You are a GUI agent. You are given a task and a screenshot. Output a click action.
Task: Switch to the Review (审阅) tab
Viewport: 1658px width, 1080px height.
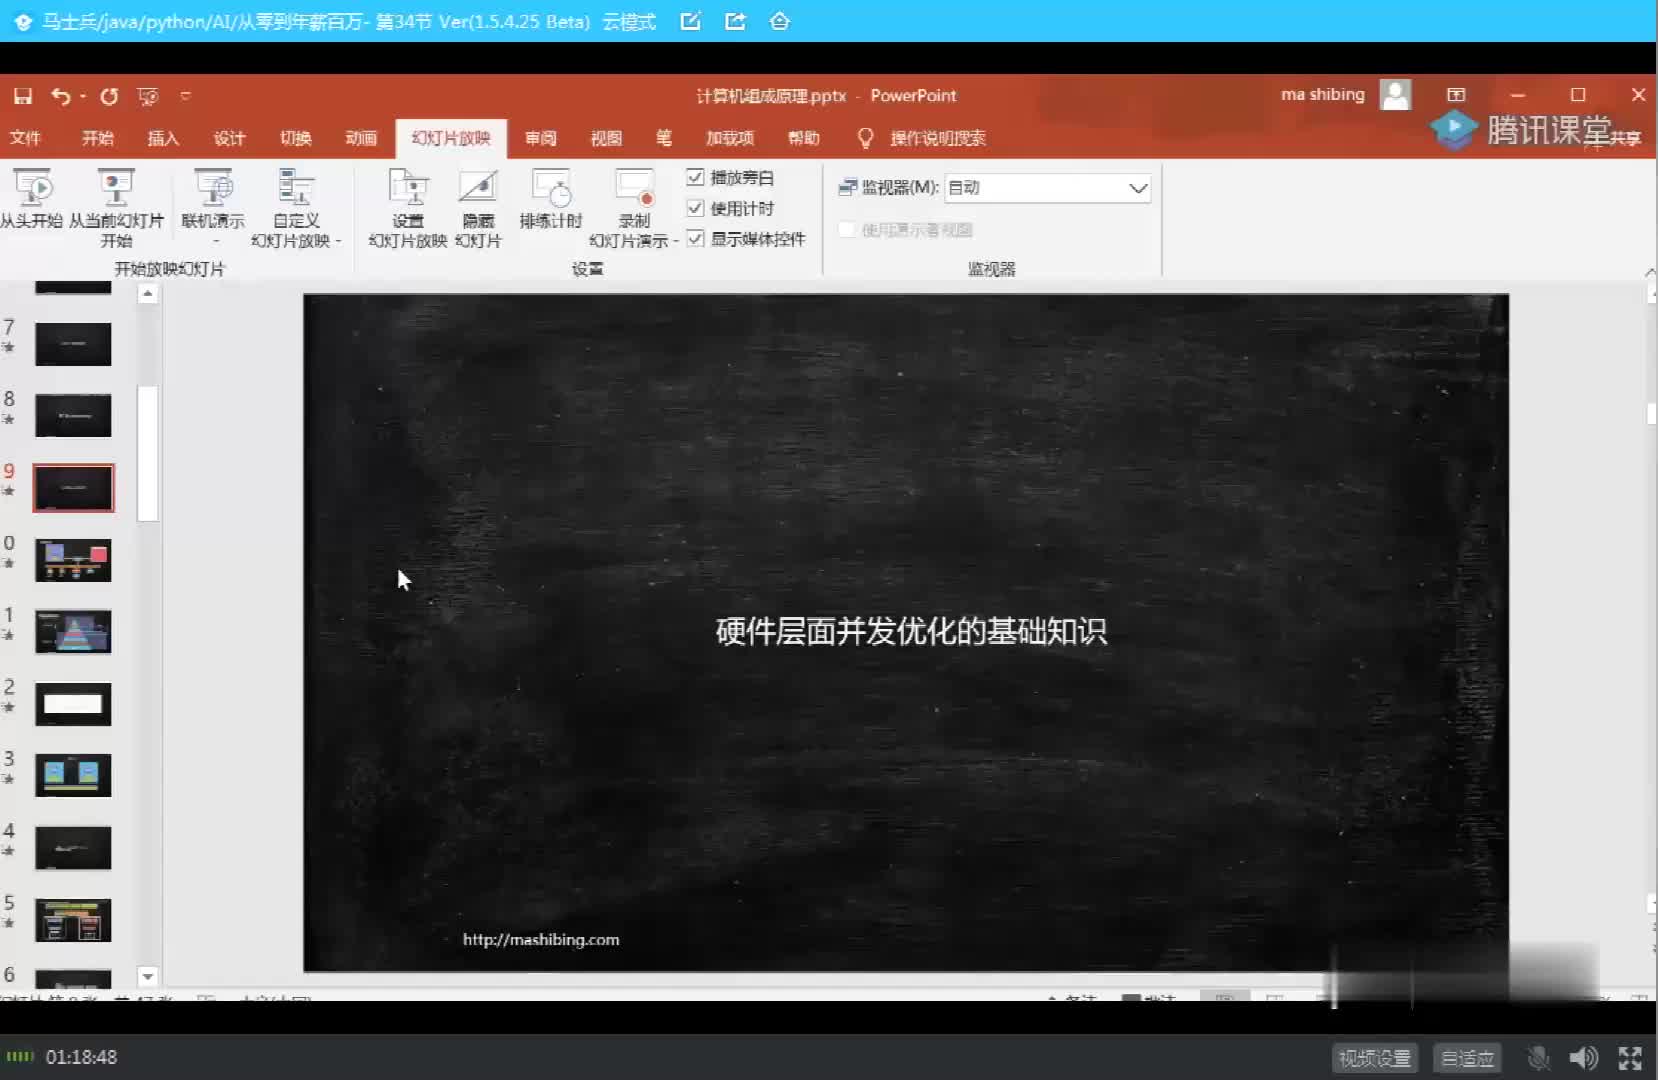pyautogui.click(x=541, y=138)
